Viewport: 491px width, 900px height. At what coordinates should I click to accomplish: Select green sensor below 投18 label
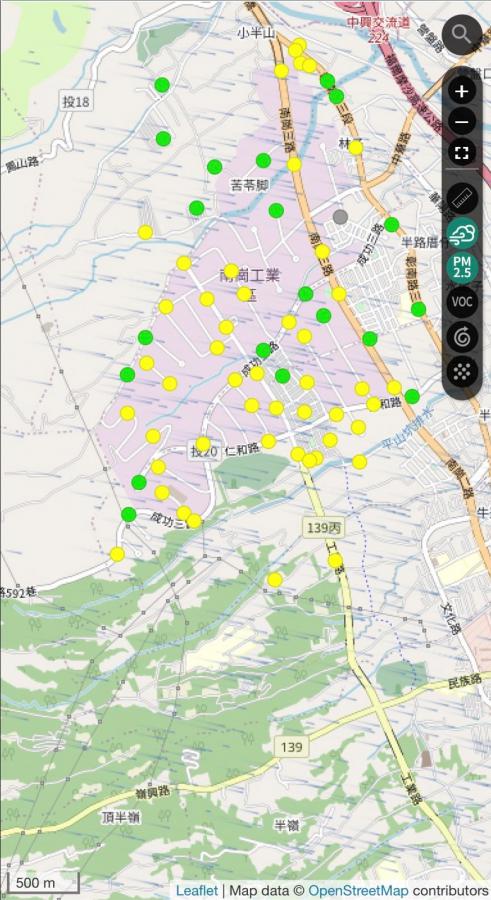tap(164, 138)
